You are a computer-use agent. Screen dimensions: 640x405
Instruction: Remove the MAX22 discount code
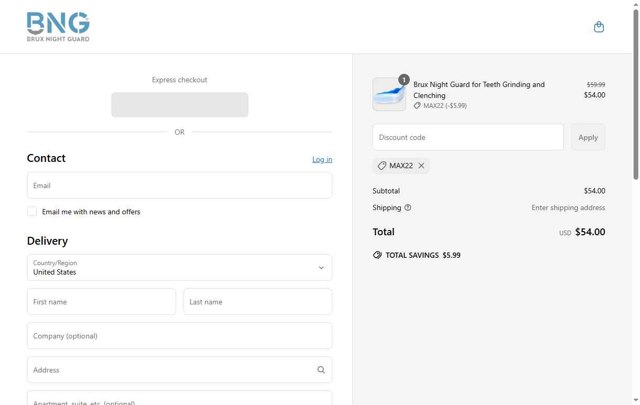pos(421,166)
